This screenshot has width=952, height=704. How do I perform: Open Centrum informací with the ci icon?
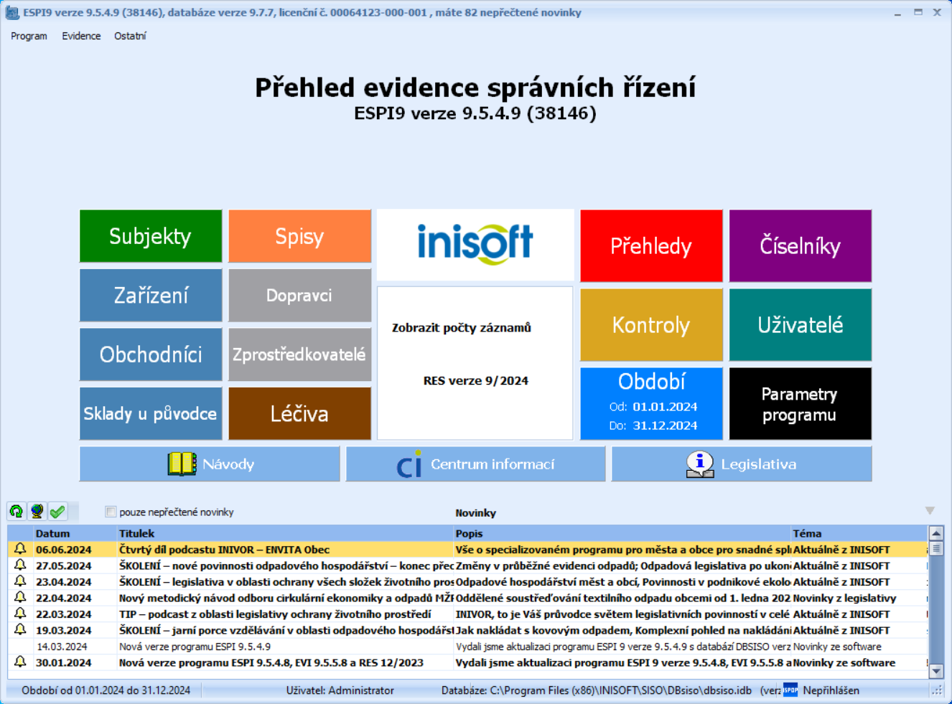[475, 464]
